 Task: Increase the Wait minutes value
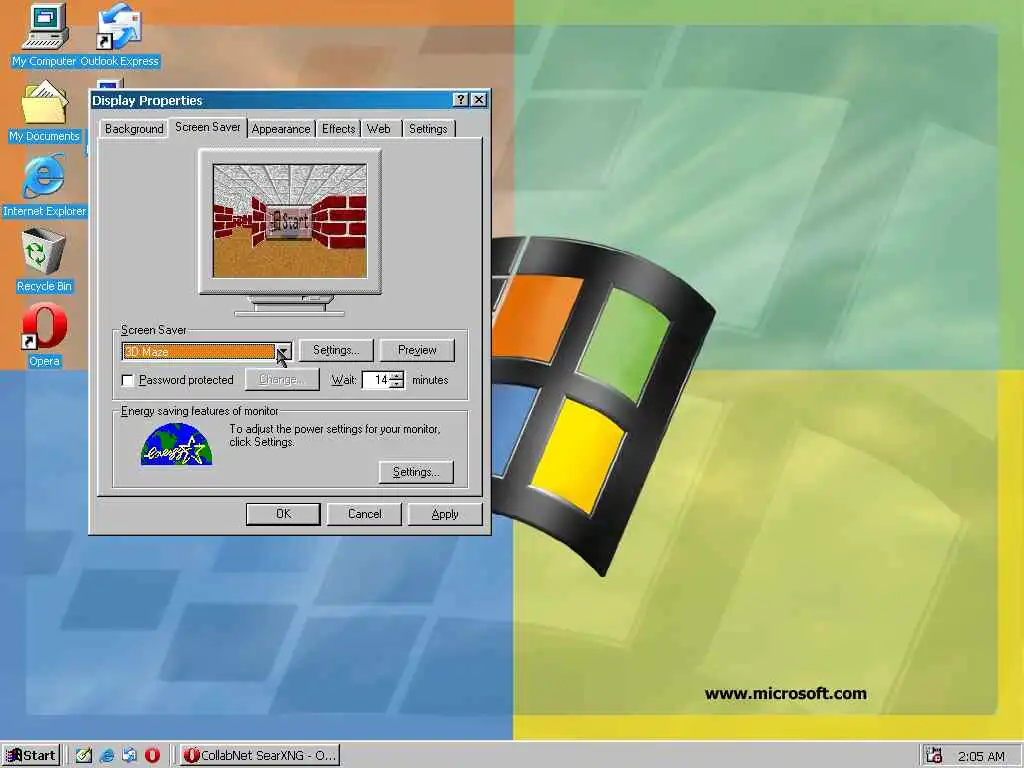pos(397,376)
